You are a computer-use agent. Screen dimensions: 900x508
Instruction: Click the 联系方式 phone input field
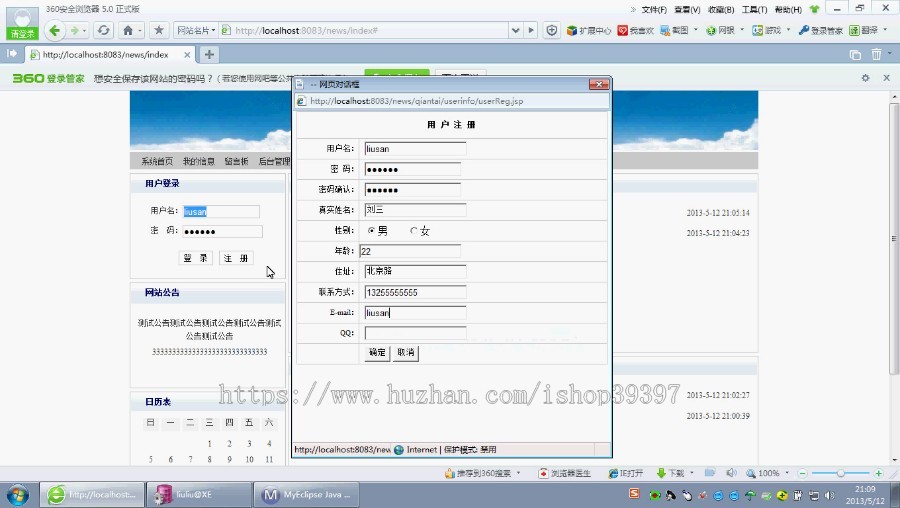point(415,292)
